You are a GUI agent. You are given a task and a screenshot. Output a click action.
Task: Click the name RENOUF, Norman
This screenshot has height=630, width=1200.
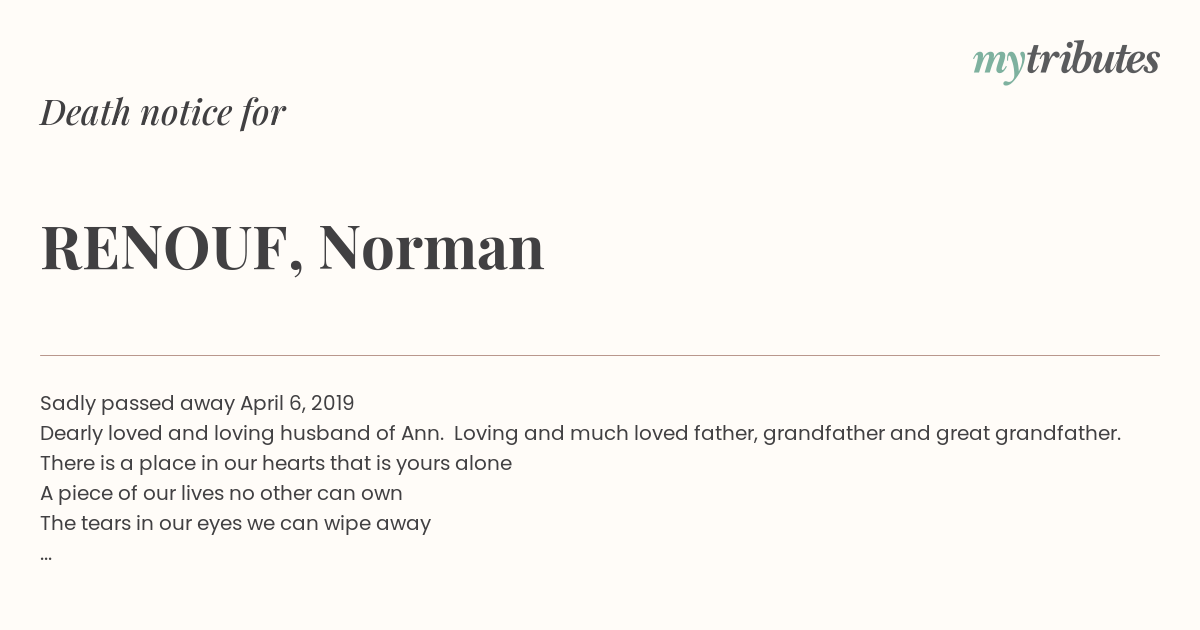click(292, 248)
